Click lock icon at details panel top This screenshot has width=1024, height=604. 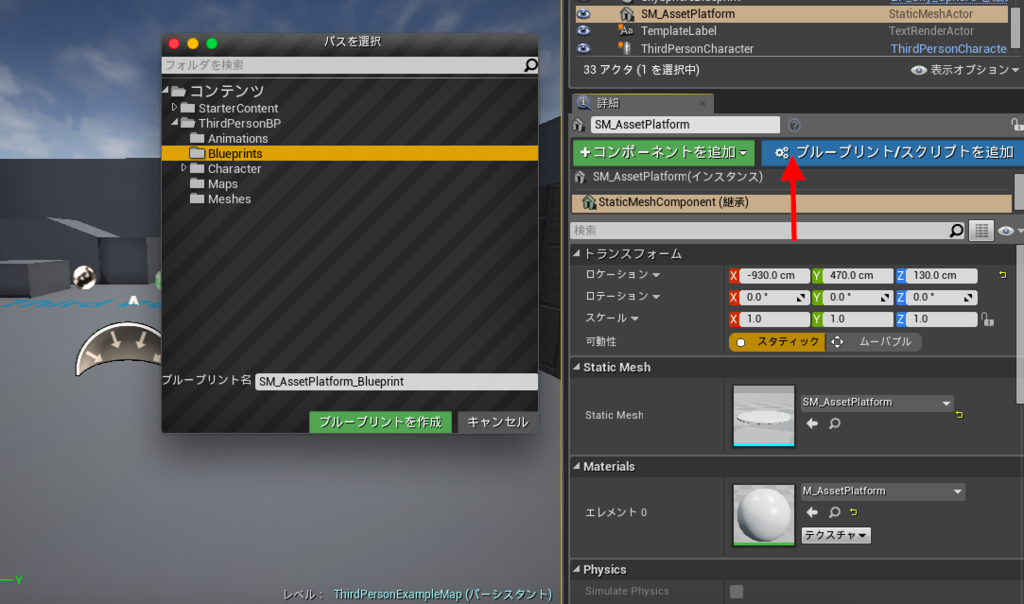pos(1016,124)
